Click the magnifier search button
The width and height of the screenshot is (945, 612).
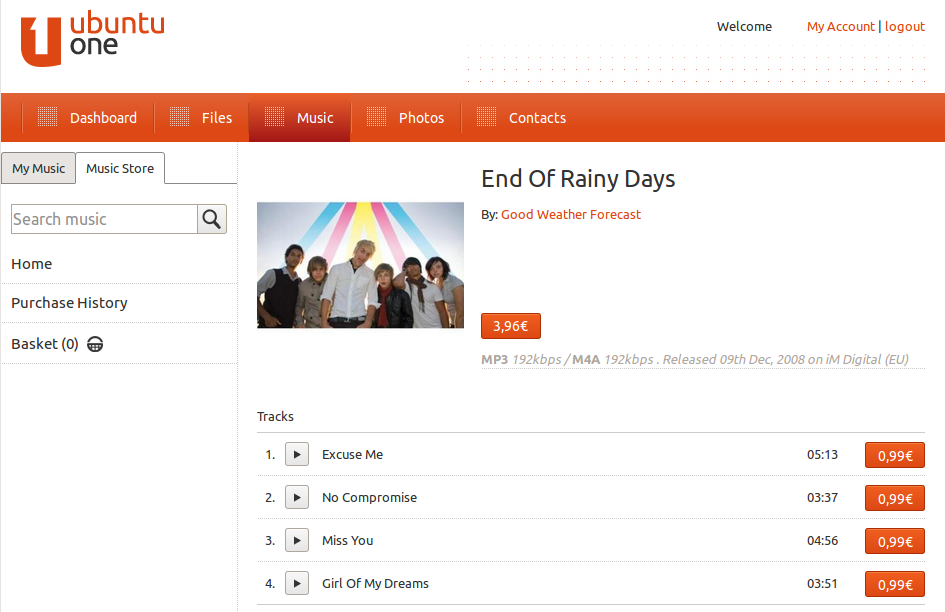[212, 219]
